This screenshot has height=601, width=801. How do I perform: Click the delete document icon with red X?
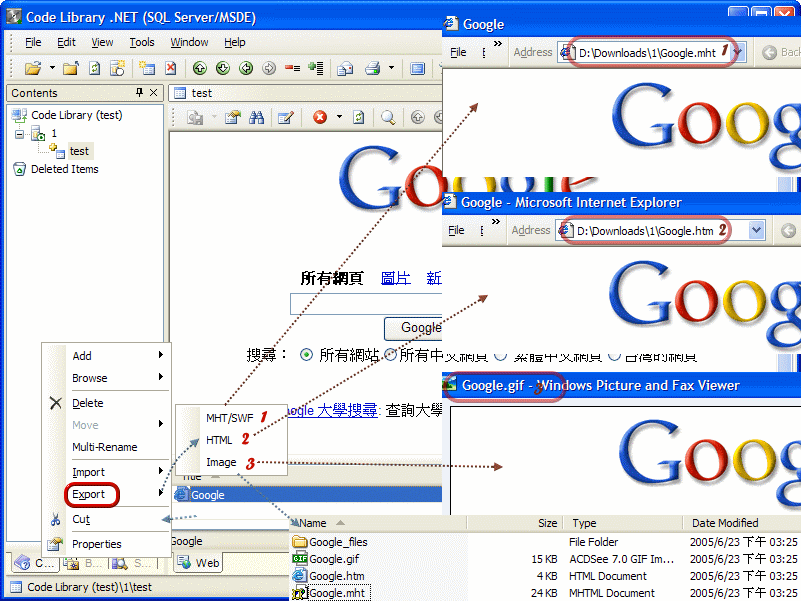171,67
